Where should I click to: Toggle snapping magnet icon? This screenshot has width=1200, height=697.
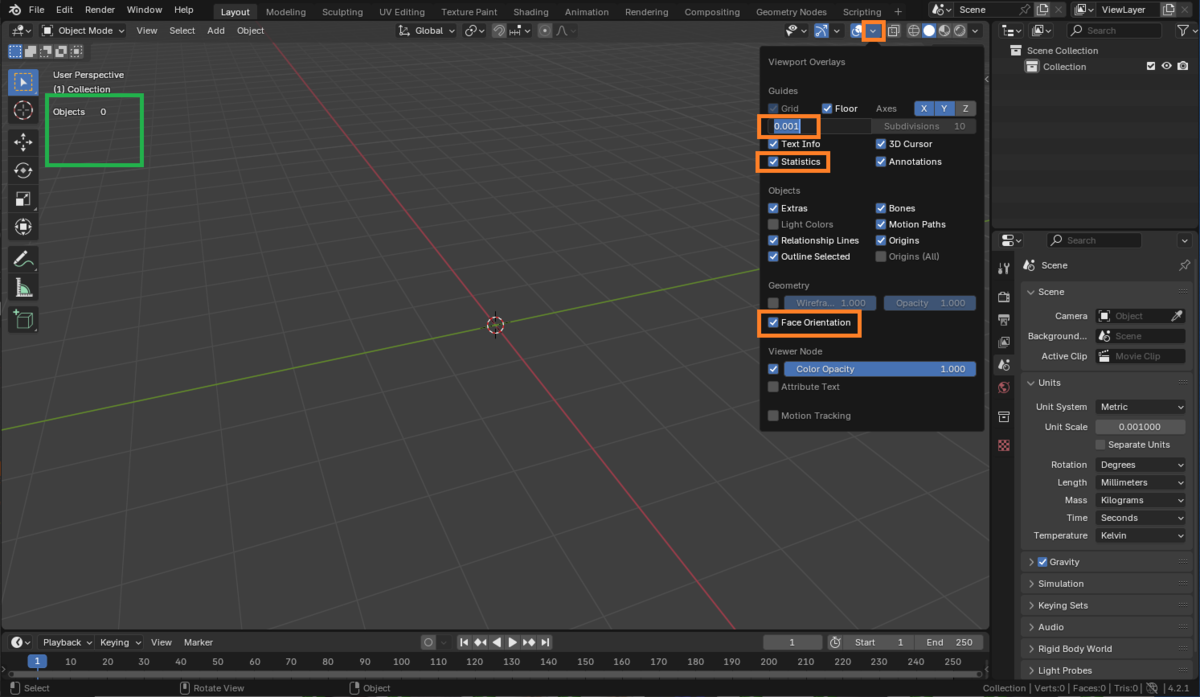499,31
